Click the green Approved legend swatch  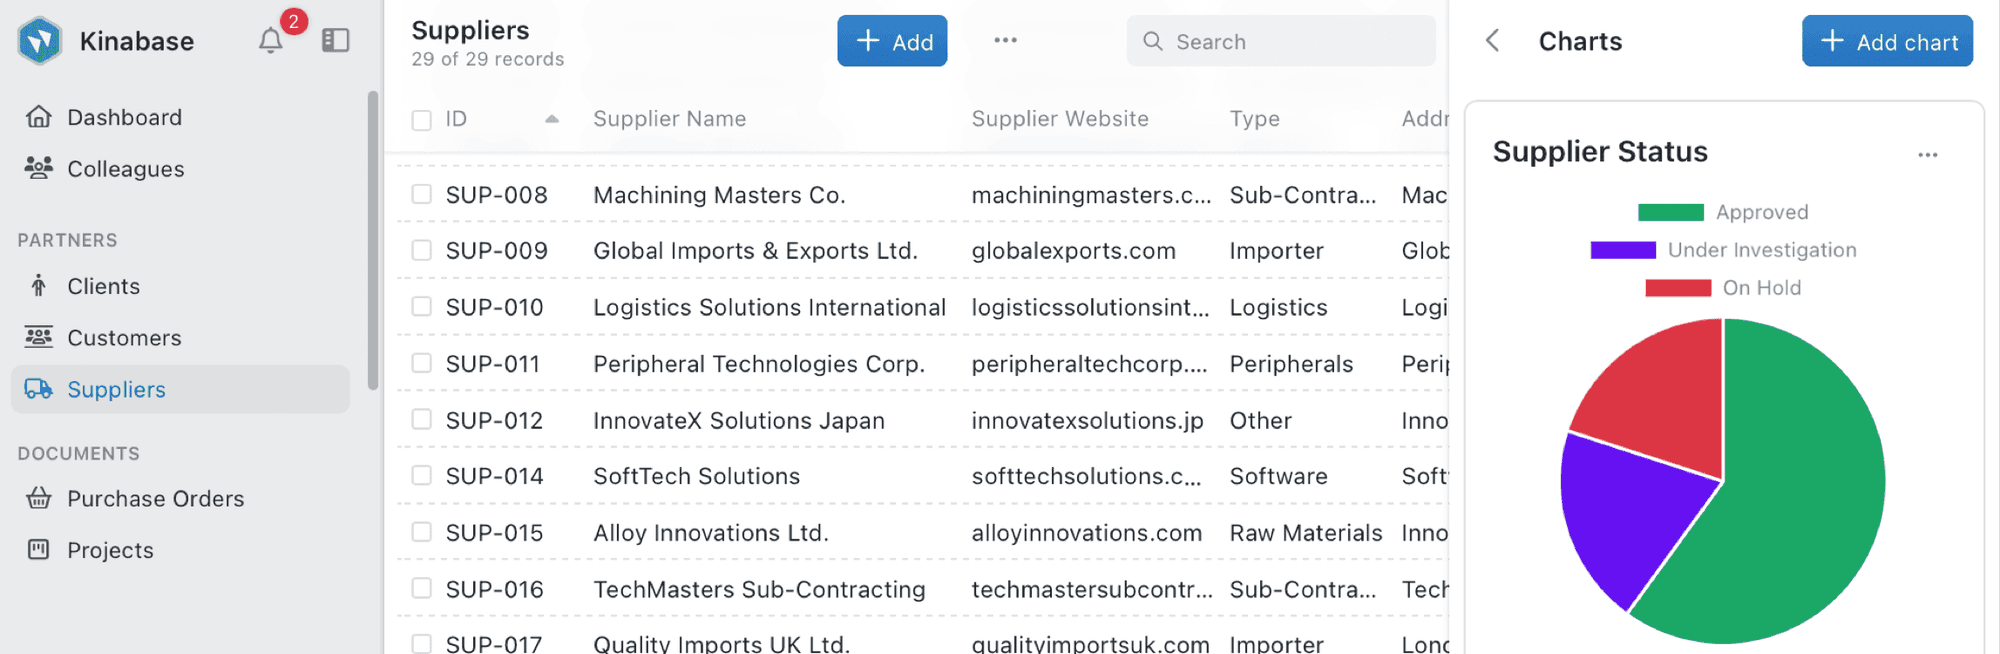click(1670, 212)
